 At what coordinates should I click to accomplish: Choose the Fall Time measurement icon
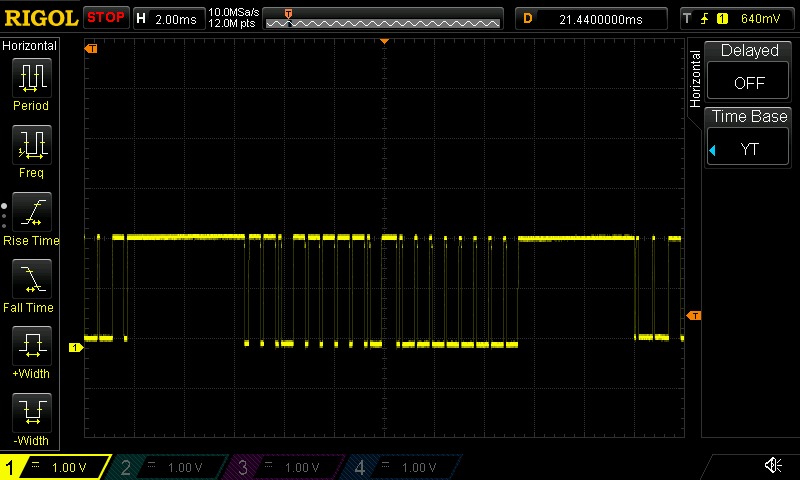[30, 279]
